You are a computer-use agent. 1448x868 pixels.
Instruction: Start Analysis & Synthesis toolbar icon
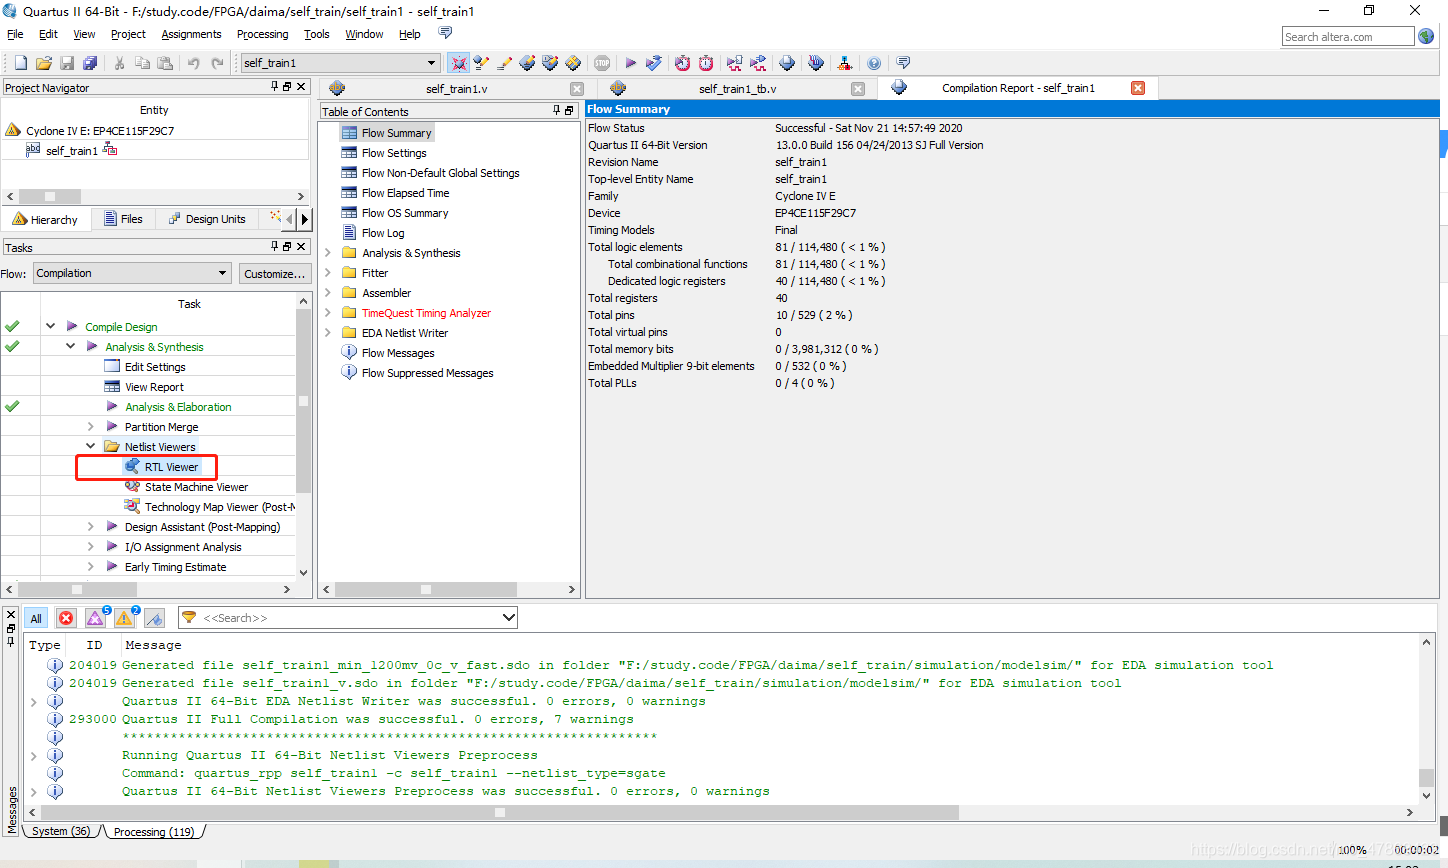pos(654,63)
